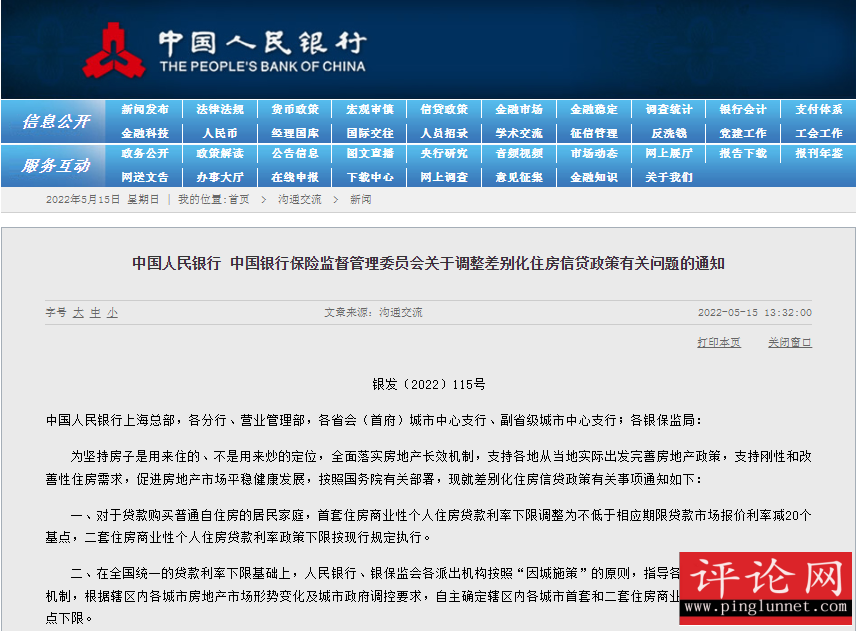Go to 金融稳定 section
This screenshot has height=631, width=857.
pos(594,109)
